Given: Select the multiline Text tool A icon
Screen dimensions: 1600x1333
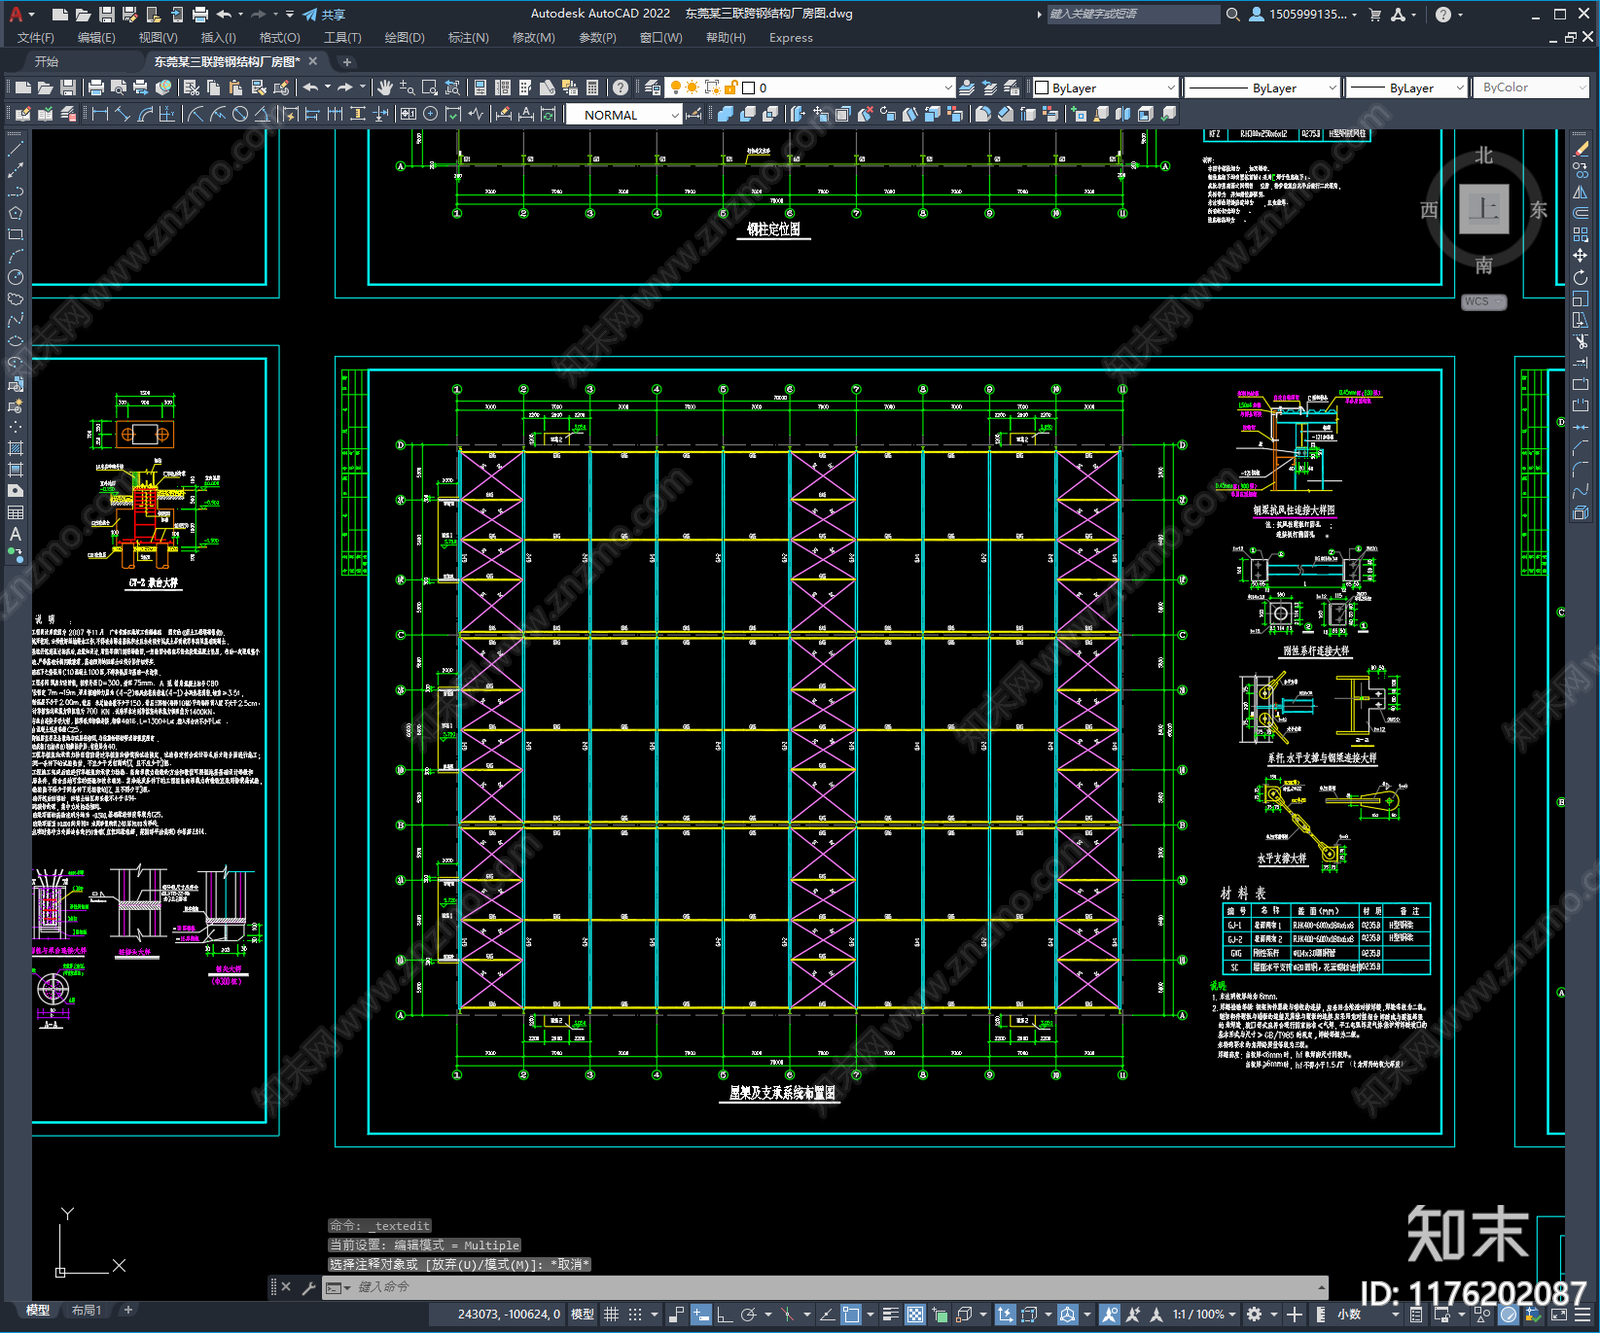Looking at the screenshot, I should [x=15, y=534].
